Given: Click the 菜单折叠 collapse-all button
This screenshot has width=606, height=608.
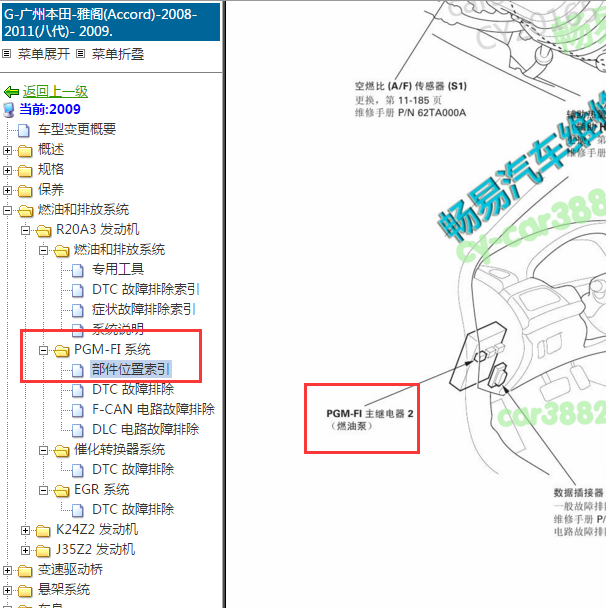Looking at the screenshot, I should click(x=118, y=54).
